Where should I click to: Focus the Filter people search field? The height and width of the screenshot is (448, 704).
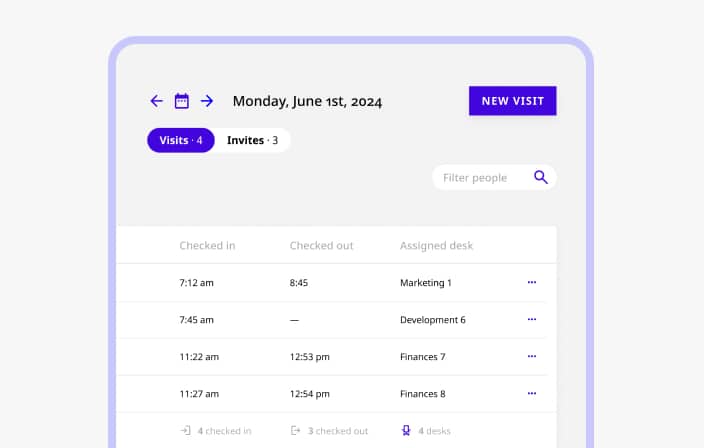[x=482, y=178]
